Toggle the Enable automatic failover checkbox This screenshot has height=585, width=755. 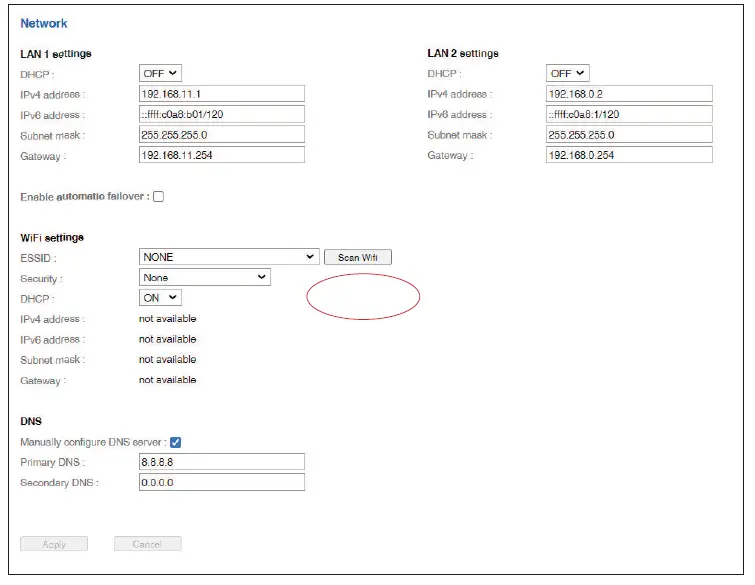[x=158, y=196]
